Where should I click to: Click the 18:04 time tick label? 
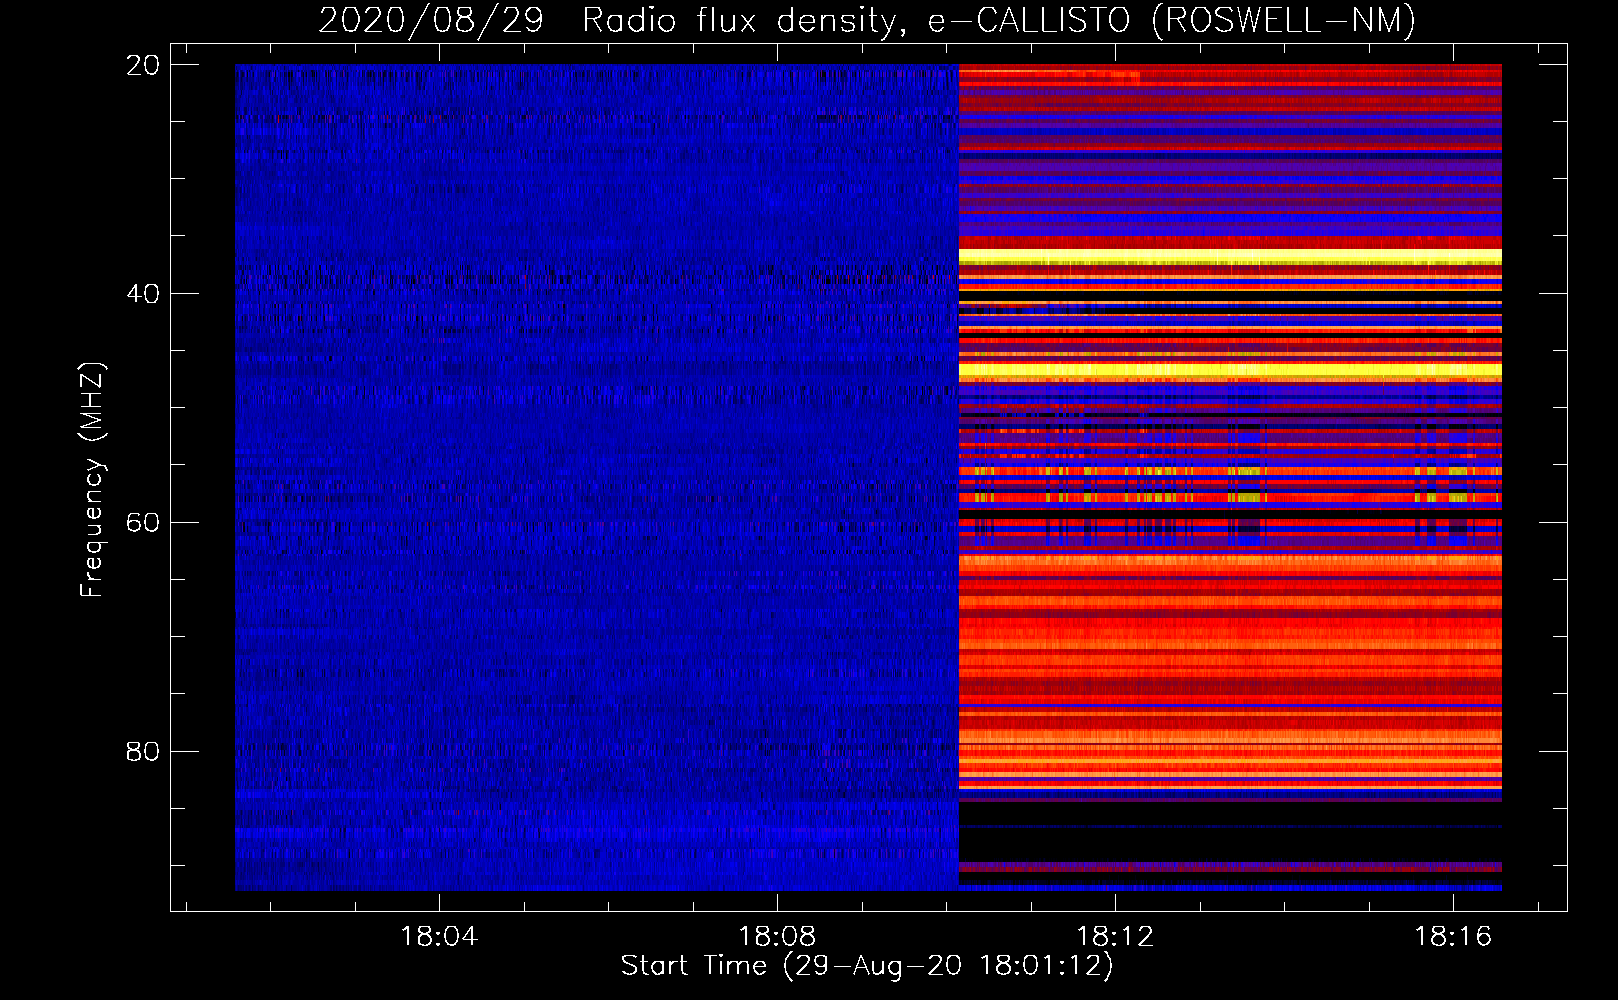tap(439, 937)
